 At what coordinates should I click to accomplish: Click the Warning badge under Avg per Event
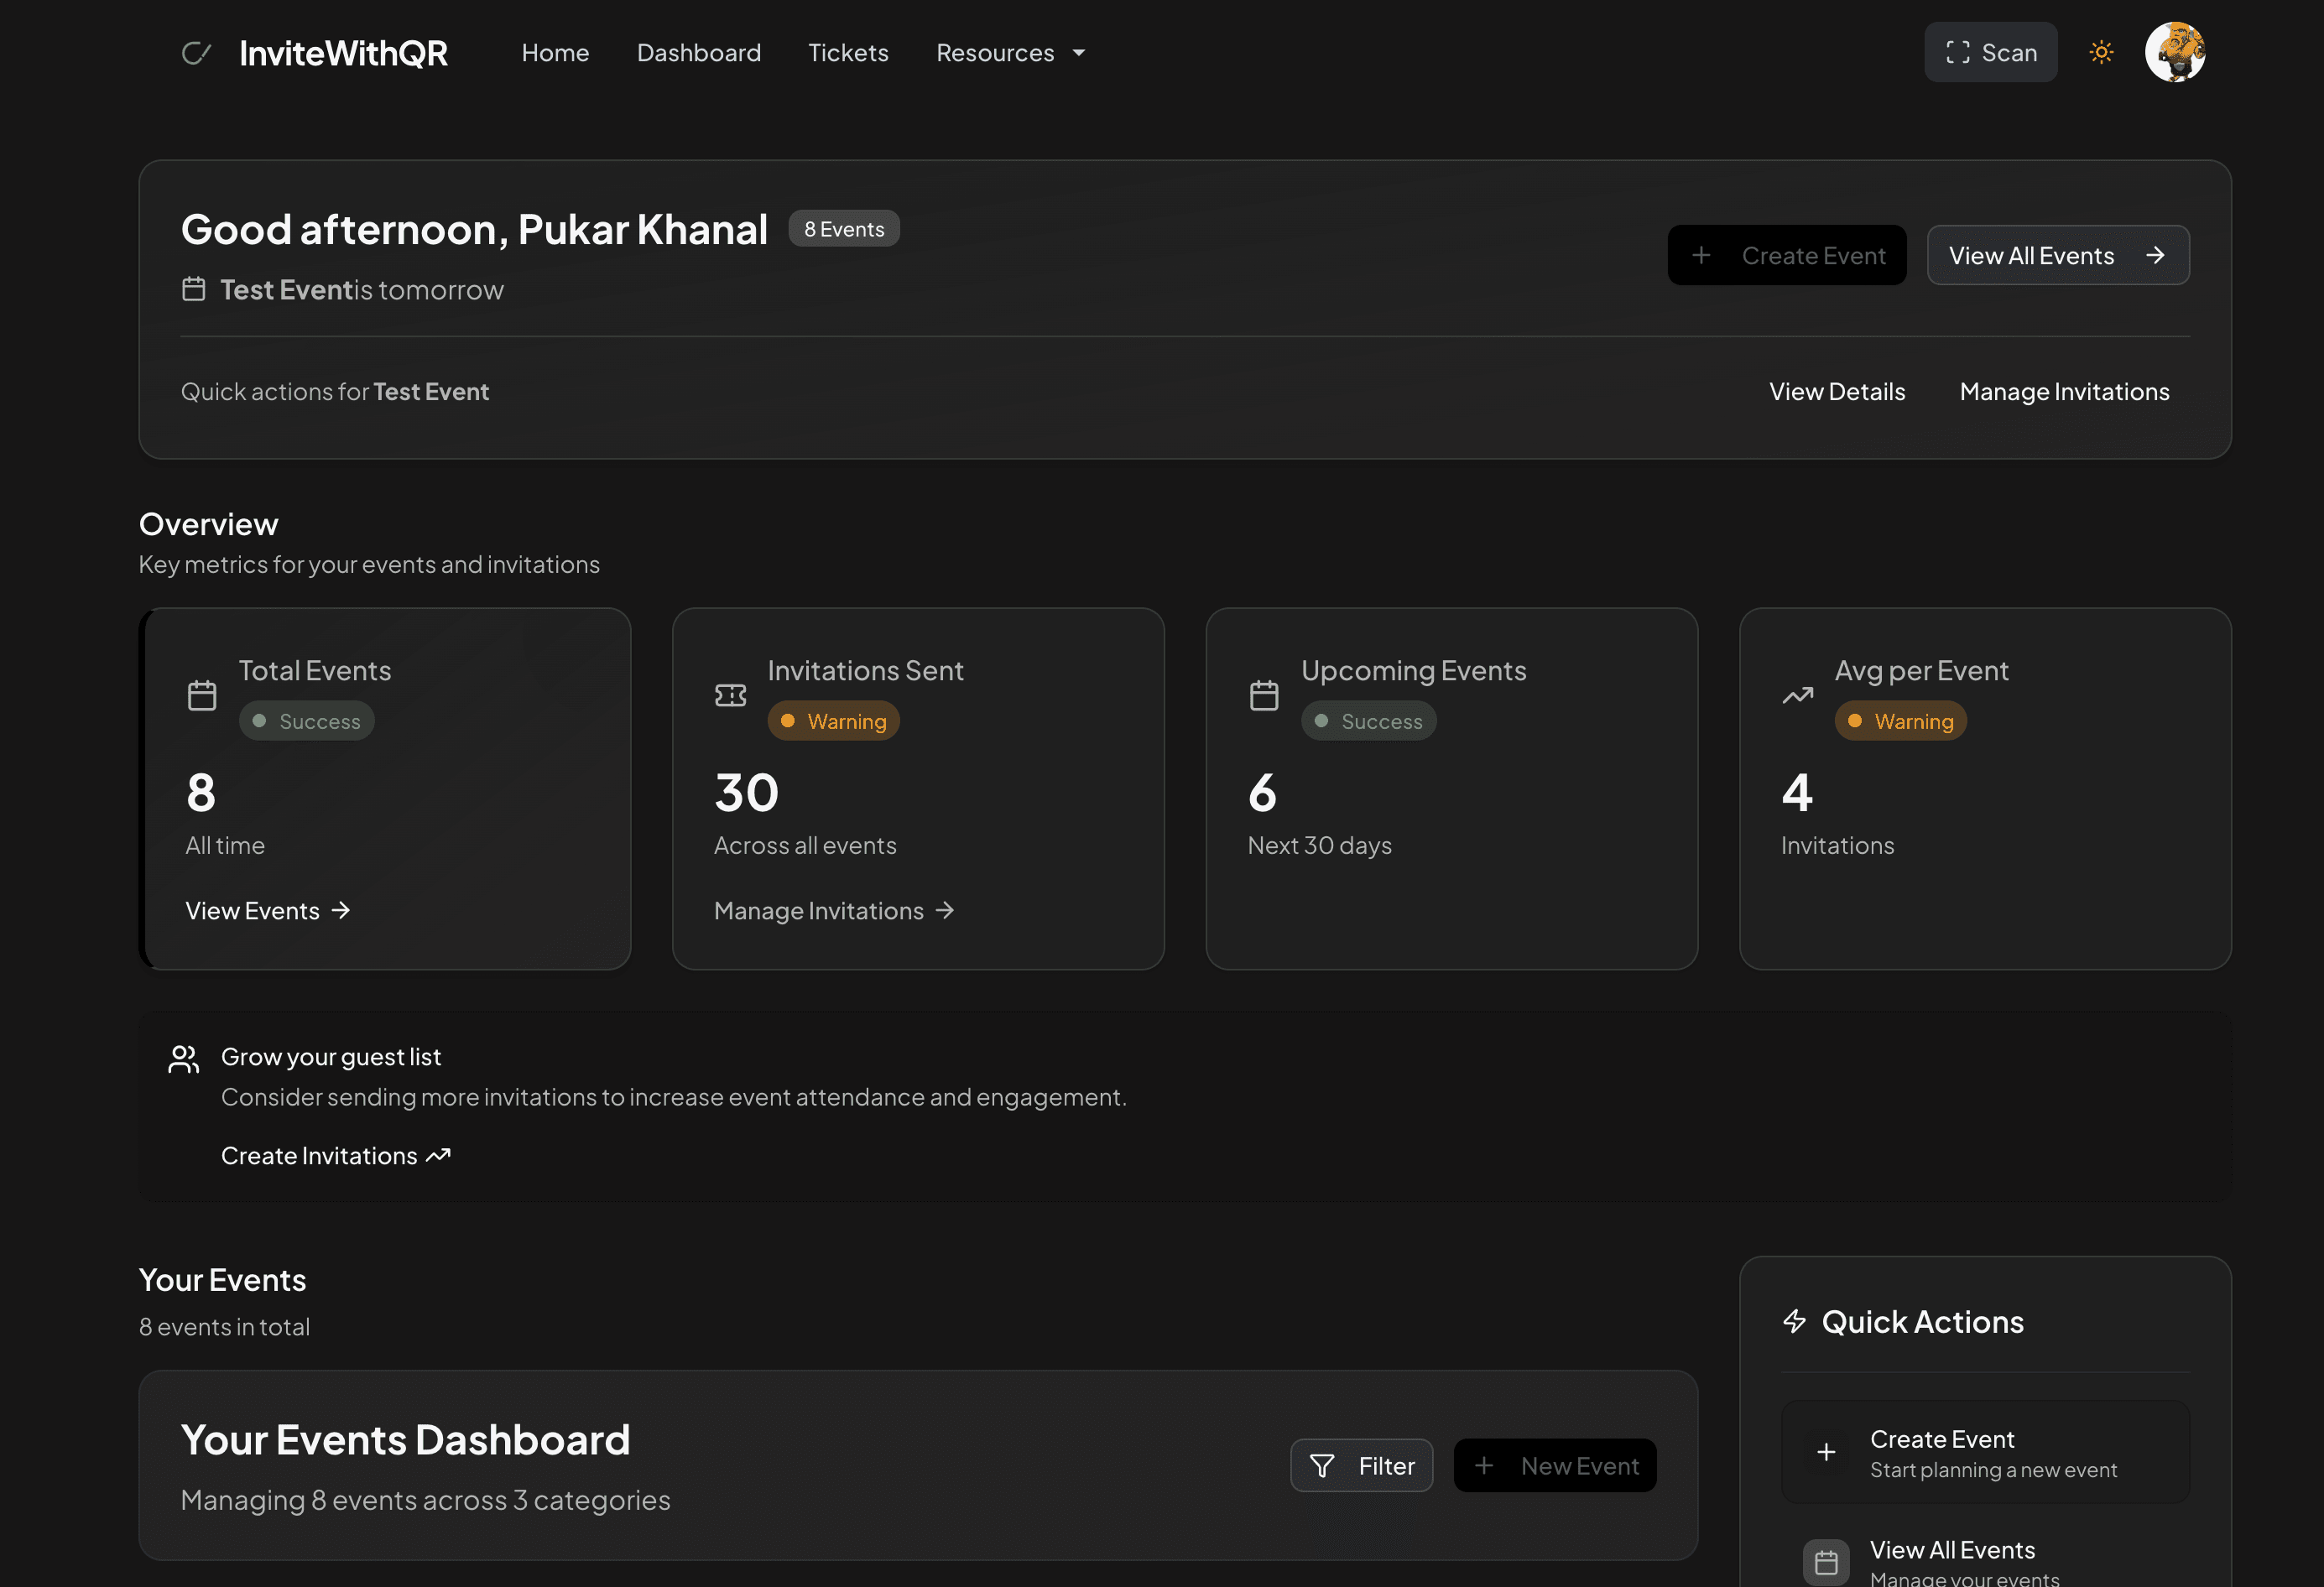[1900, 721]
